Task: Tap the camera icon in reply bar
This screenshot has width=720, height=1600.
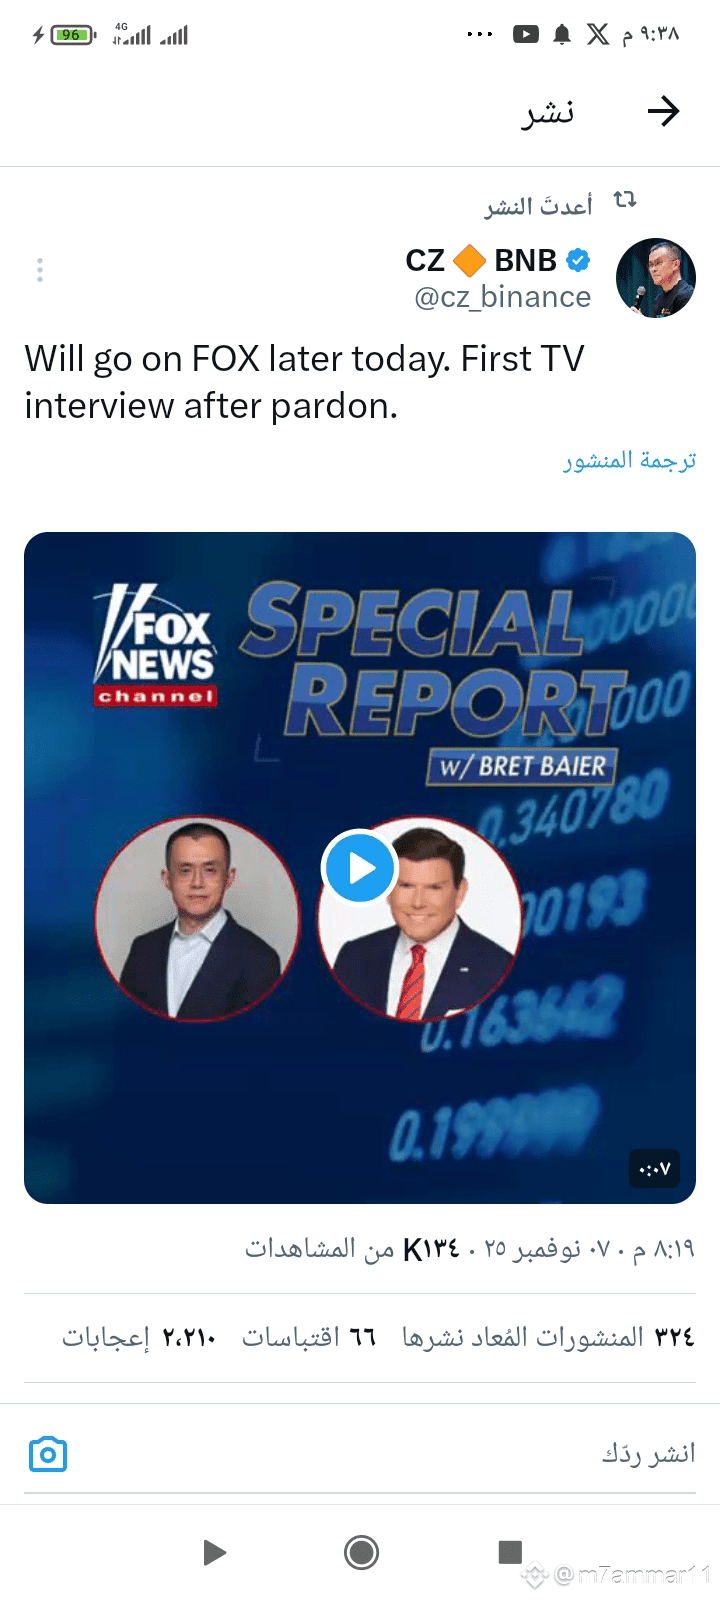Action: 48,1454
